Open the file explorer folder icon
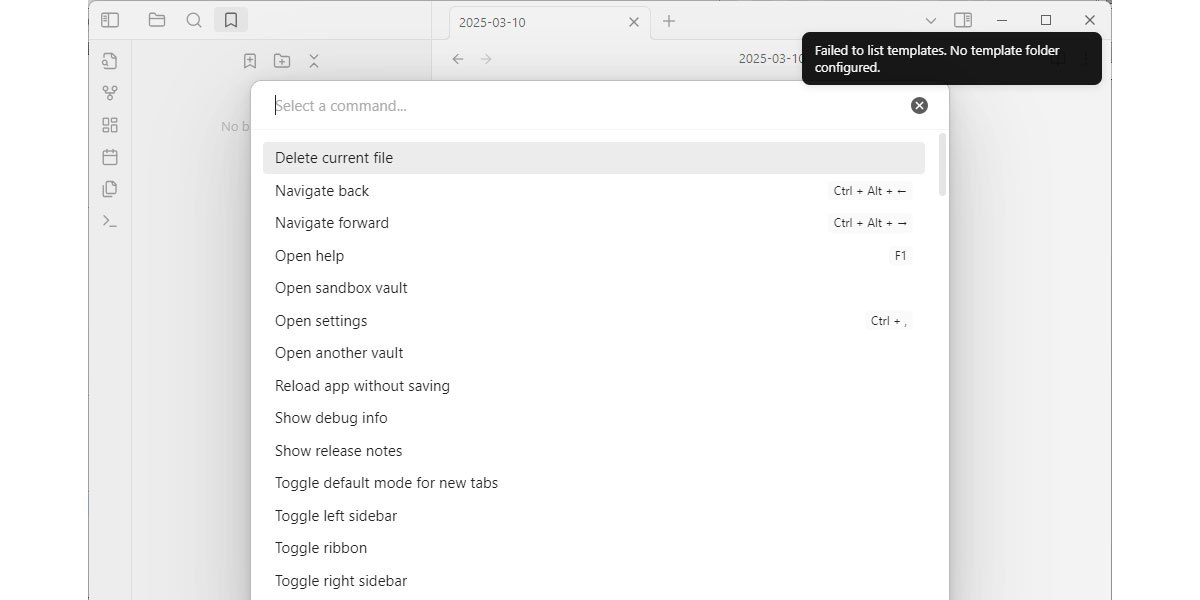This screenshot has width=1200, height=600. pos(157,20)
